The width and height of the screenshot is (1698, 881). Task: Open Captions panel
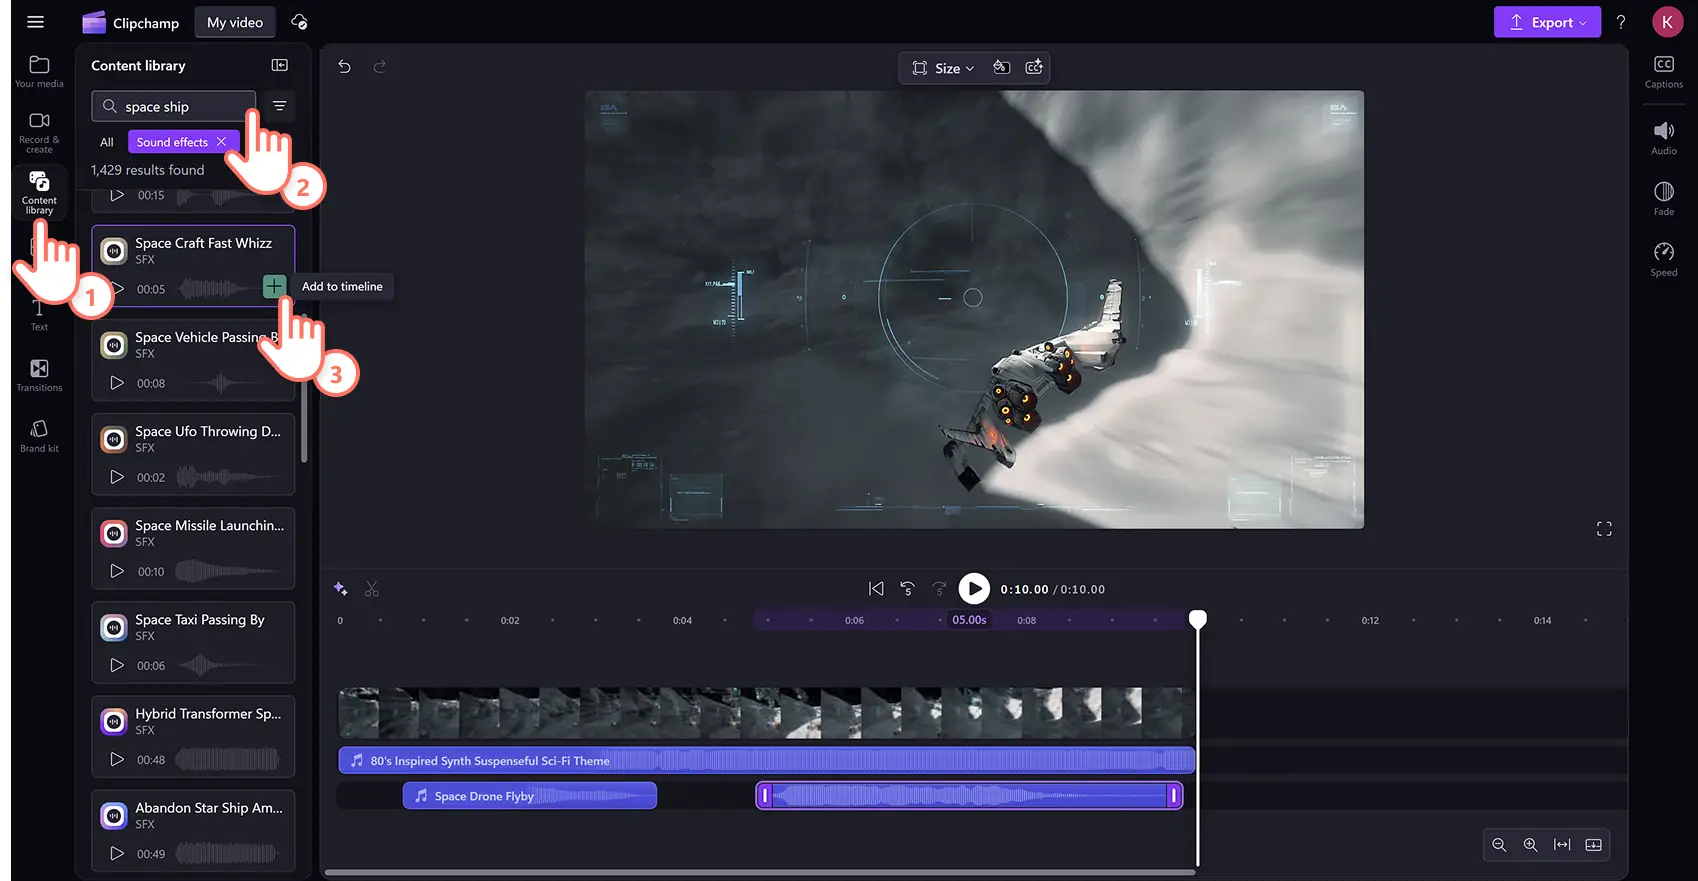pos(1664,71)
